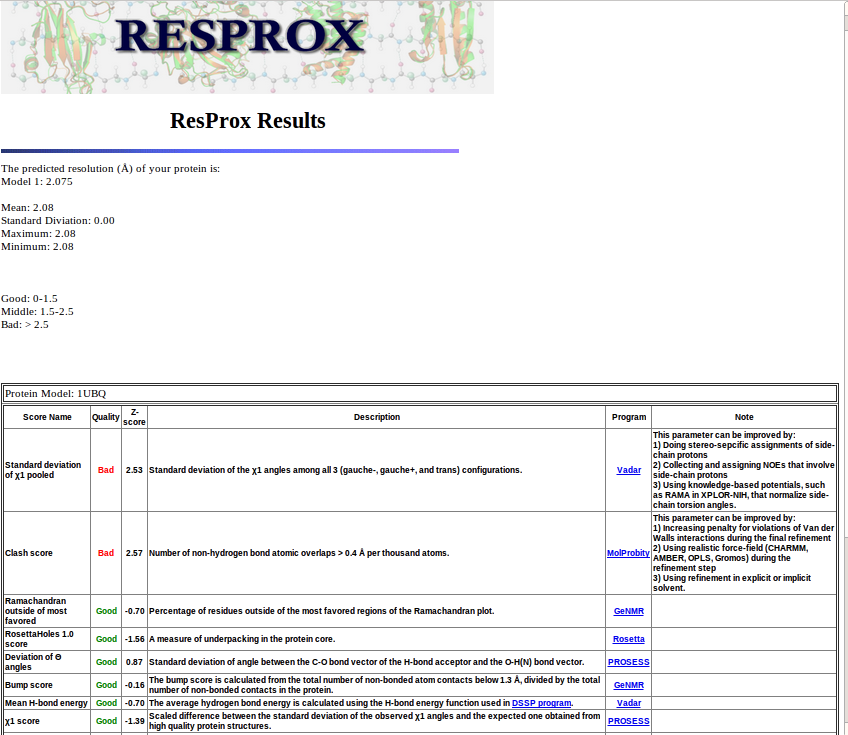
Task: Click the predicted resolution intro sentence
Action: tap(110, 169)
